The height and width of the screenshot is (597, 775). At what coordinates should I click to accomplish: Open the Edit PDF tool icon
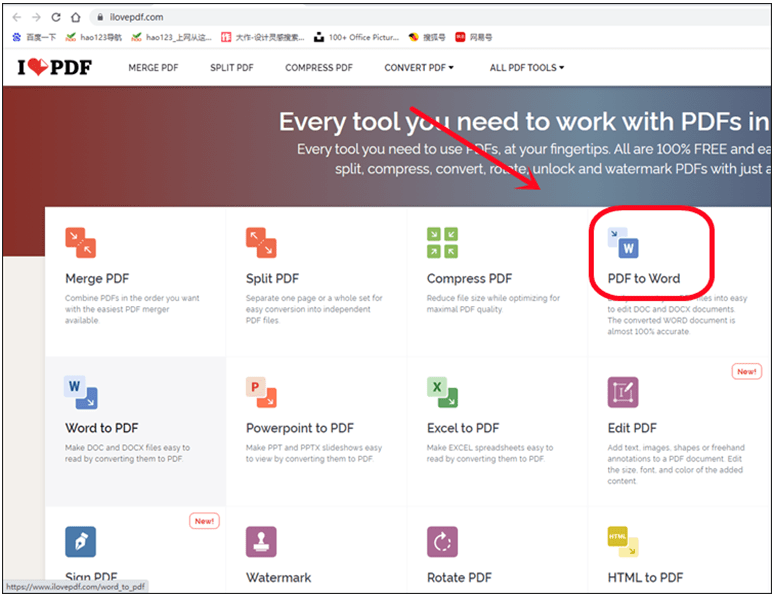pyautogui.click(x=623, y=392)
